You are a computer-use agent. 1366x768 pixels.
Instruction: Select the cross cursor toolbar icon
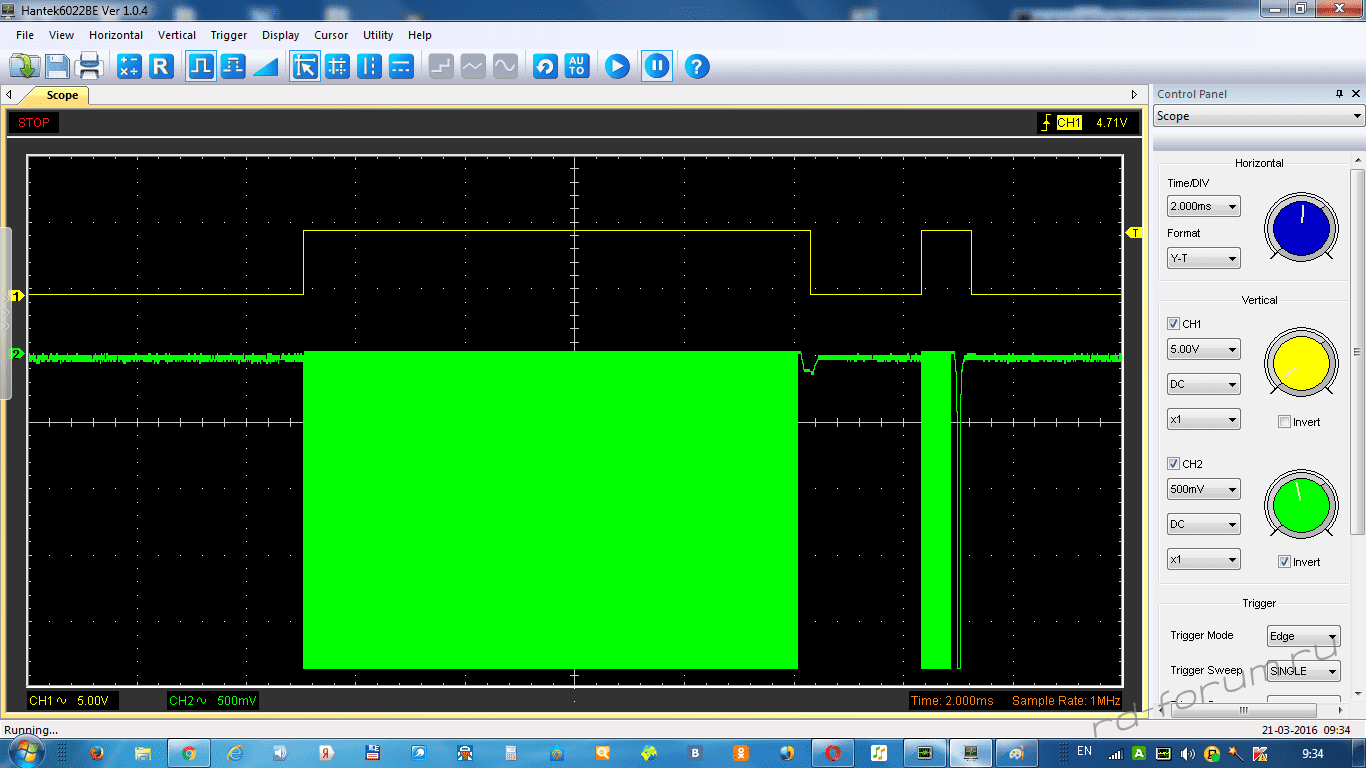(x=337, y=67)
